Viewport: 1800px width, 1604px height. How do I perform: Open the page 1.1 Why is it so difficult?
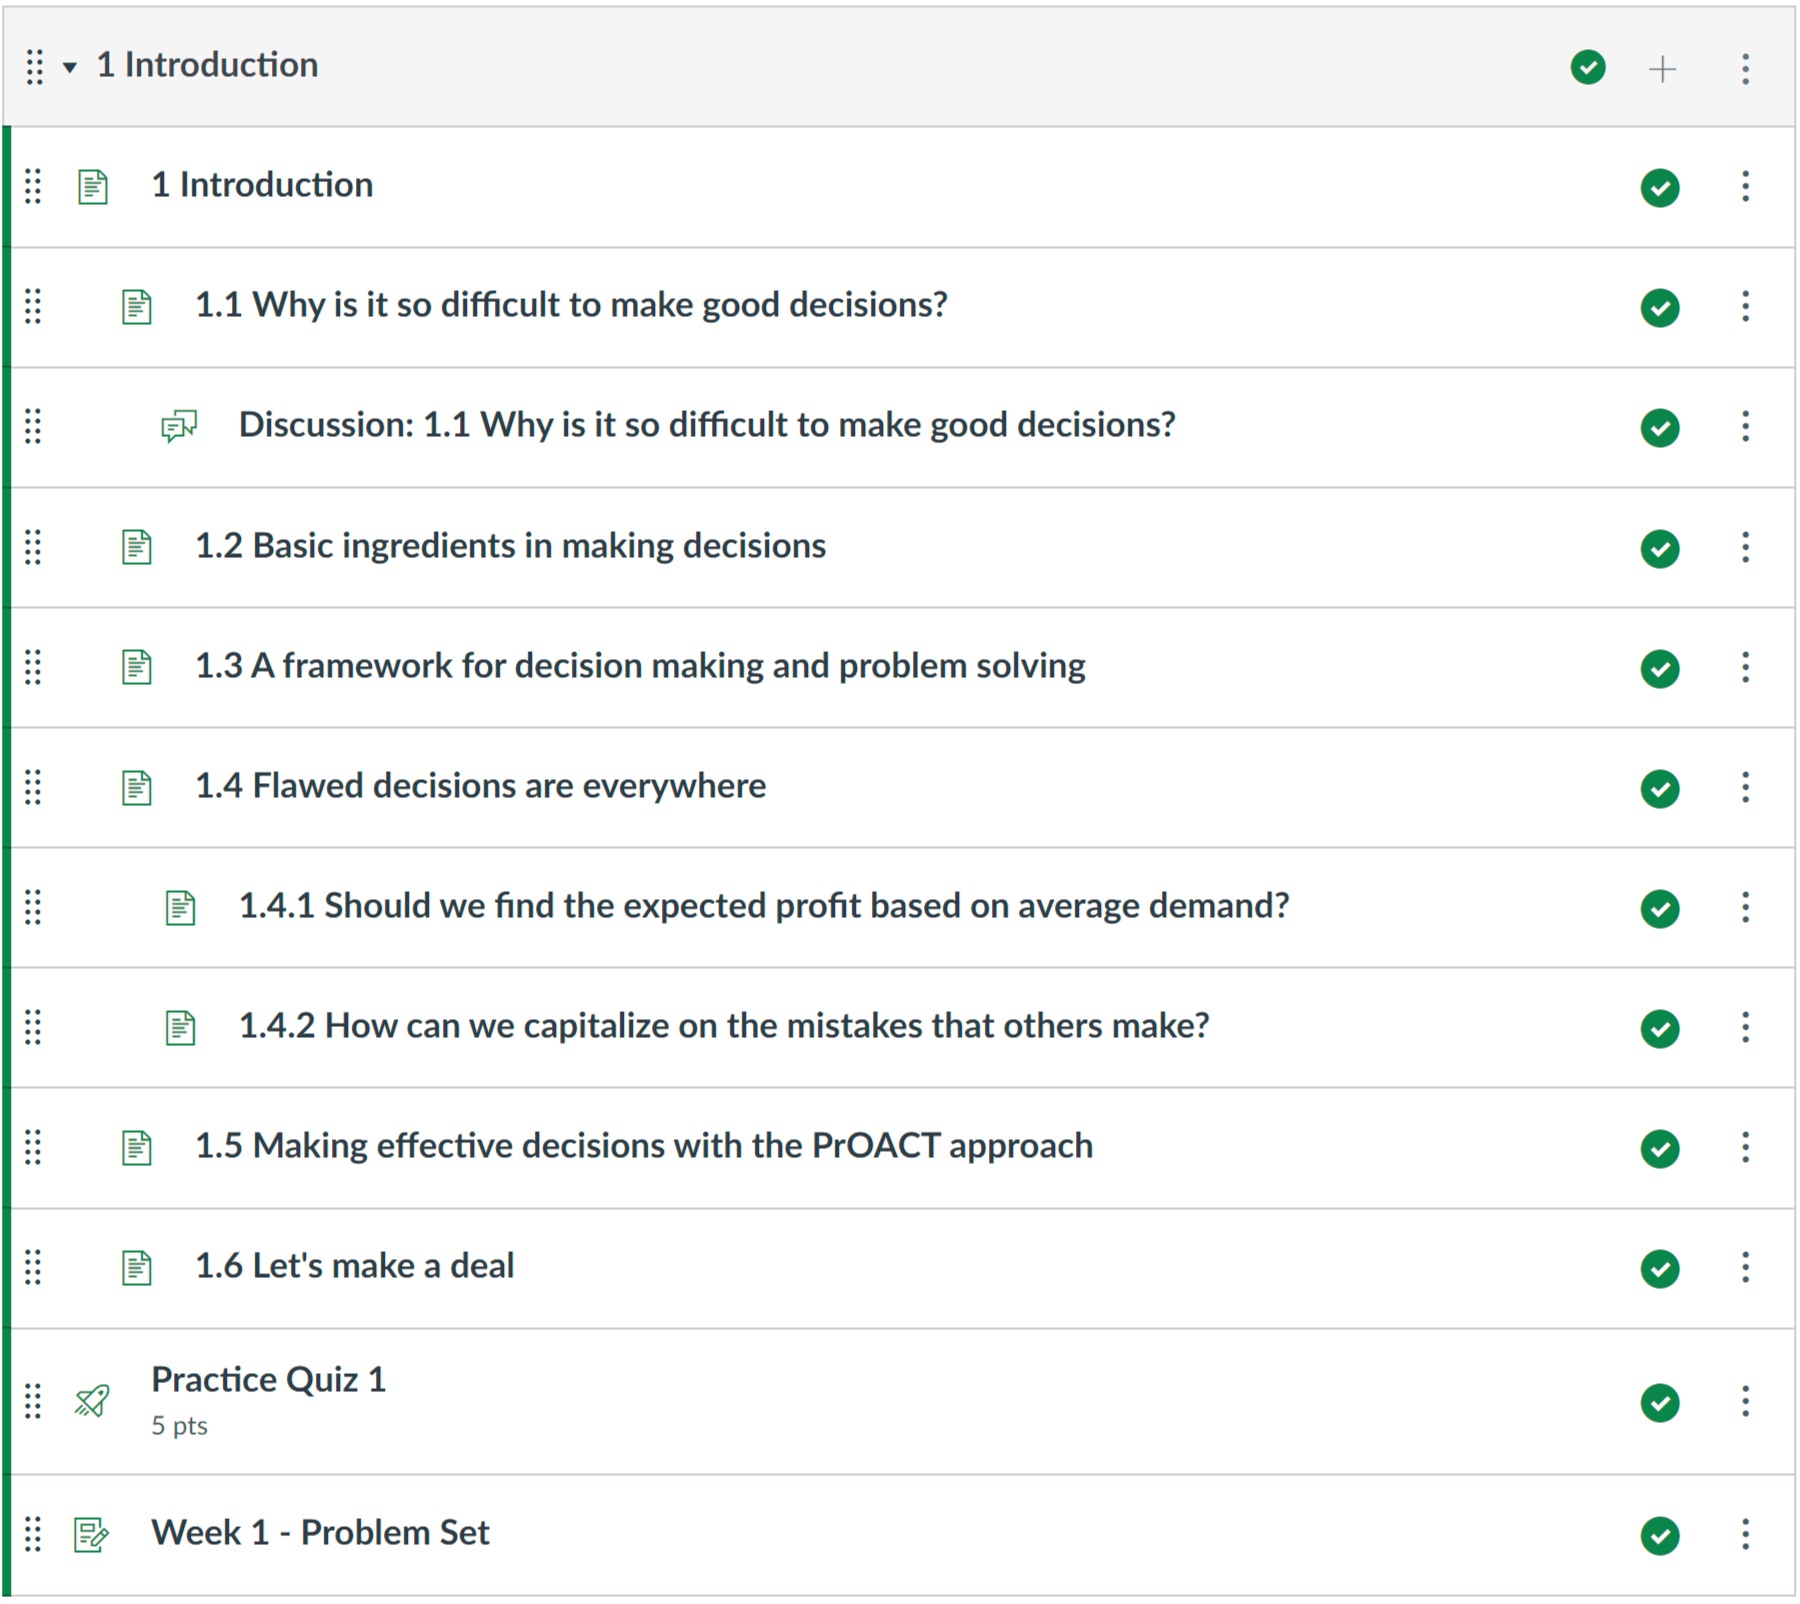coord(571,305)
